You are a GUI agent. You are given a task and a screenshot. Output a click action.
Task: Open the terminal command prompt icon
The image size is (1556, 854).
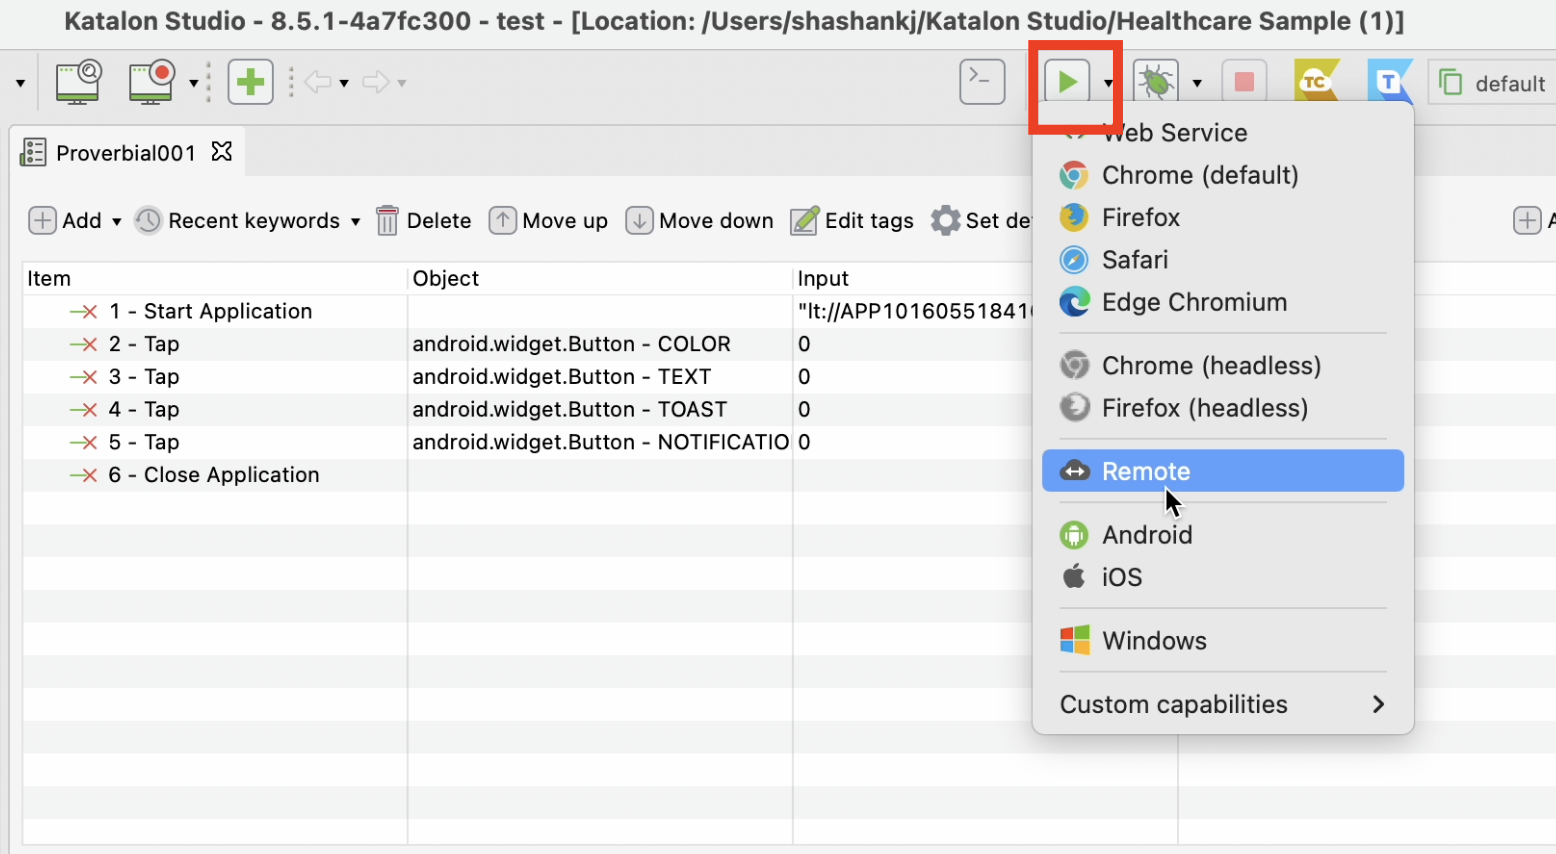pos(981,82)
